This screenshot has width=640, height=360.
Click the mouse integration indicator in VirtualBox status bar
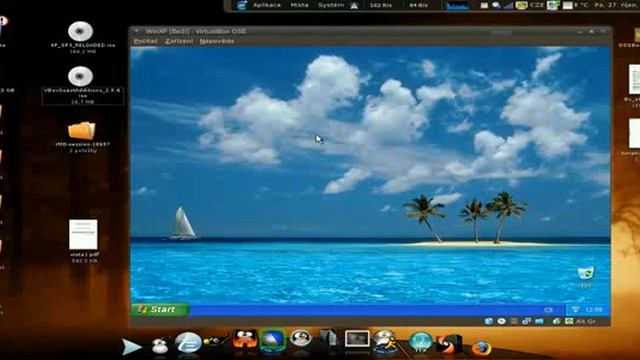[556, 322]
